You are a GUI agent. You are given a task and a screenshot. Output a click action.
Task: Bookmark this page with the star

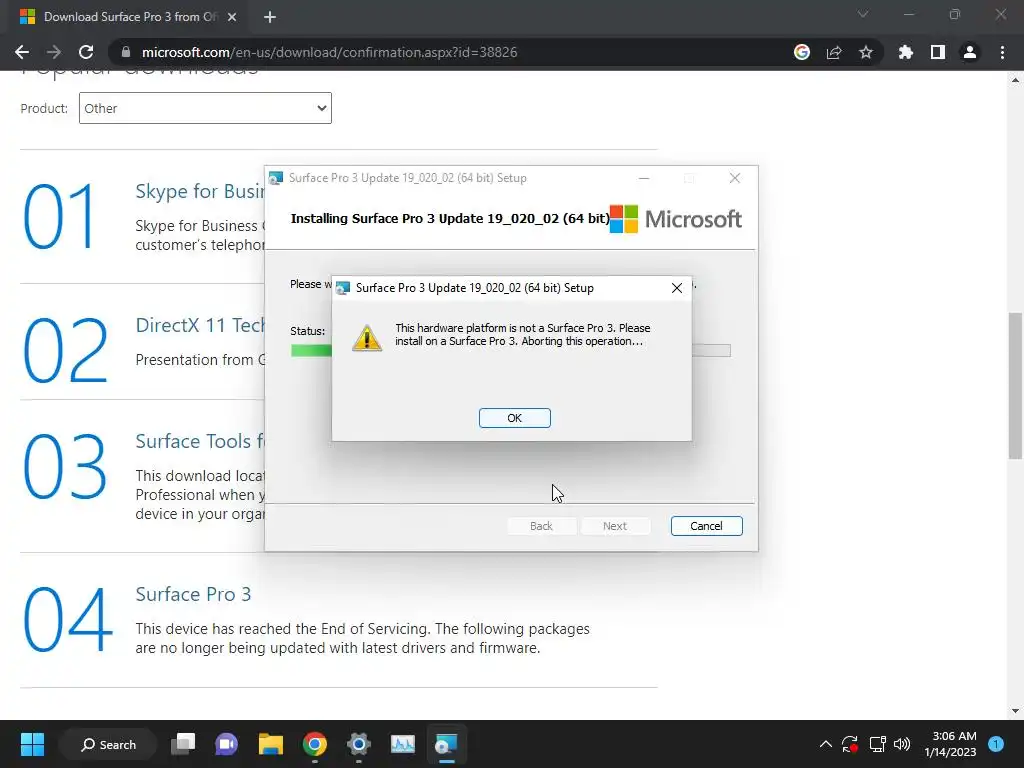pos(866,52)
